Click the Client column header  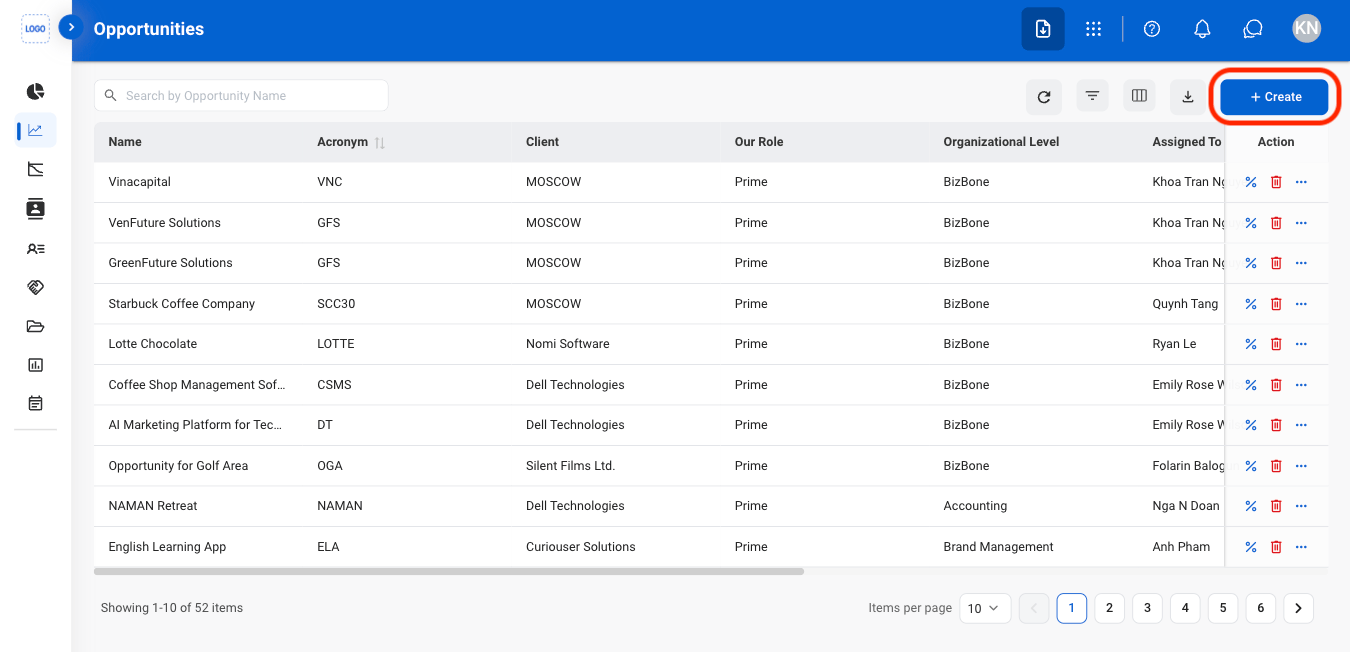[543, 142]
